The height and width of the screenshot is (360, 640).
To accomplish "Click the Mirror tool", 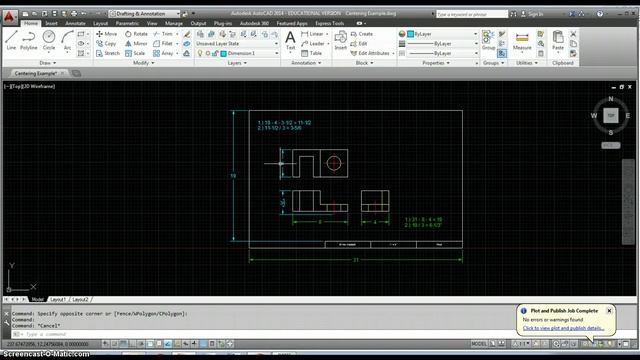I will (136, 43).
